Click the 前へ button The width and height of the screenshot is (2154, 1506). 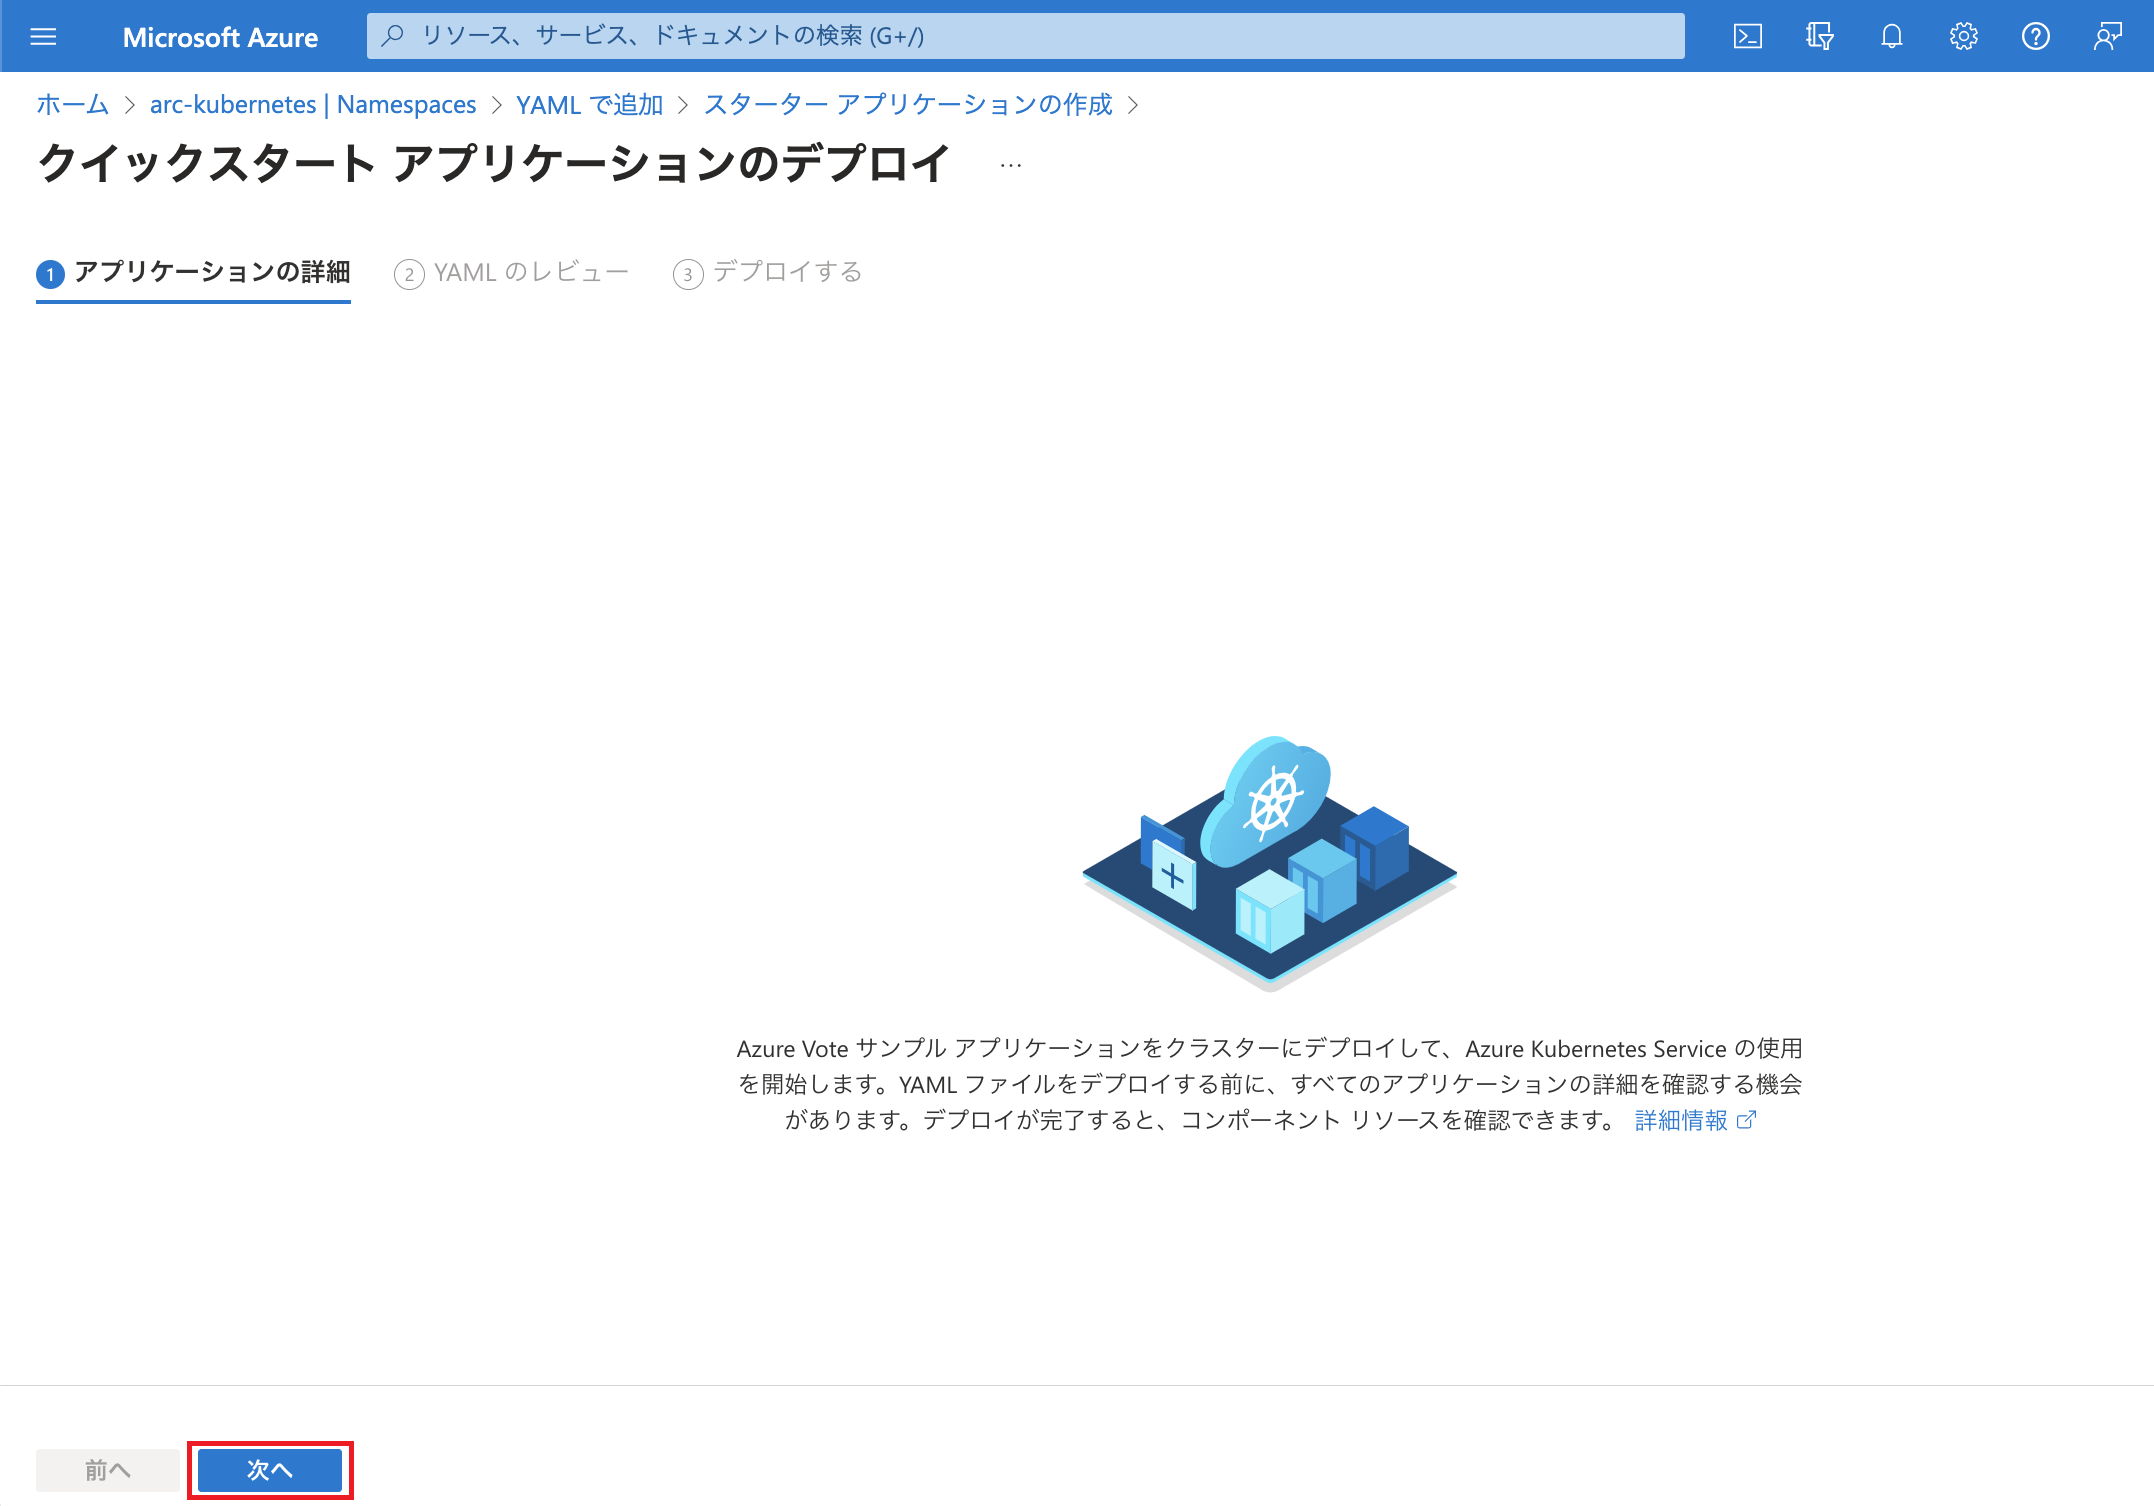[x=107, y=1470]
